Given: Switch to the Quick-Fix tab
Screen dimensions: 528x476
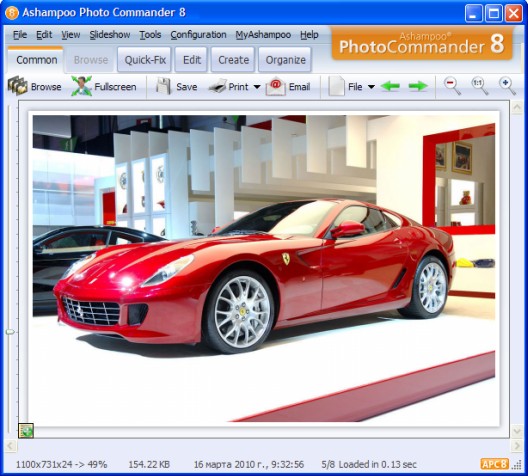Looking at the screenshot, I should point(145,60).
